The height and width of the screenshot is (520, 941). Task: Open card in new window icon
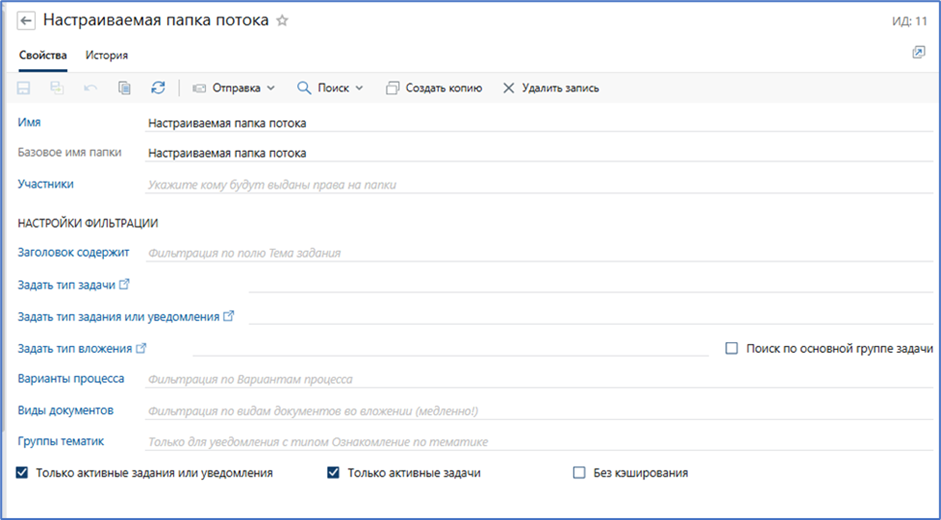(x=919, y=53)
